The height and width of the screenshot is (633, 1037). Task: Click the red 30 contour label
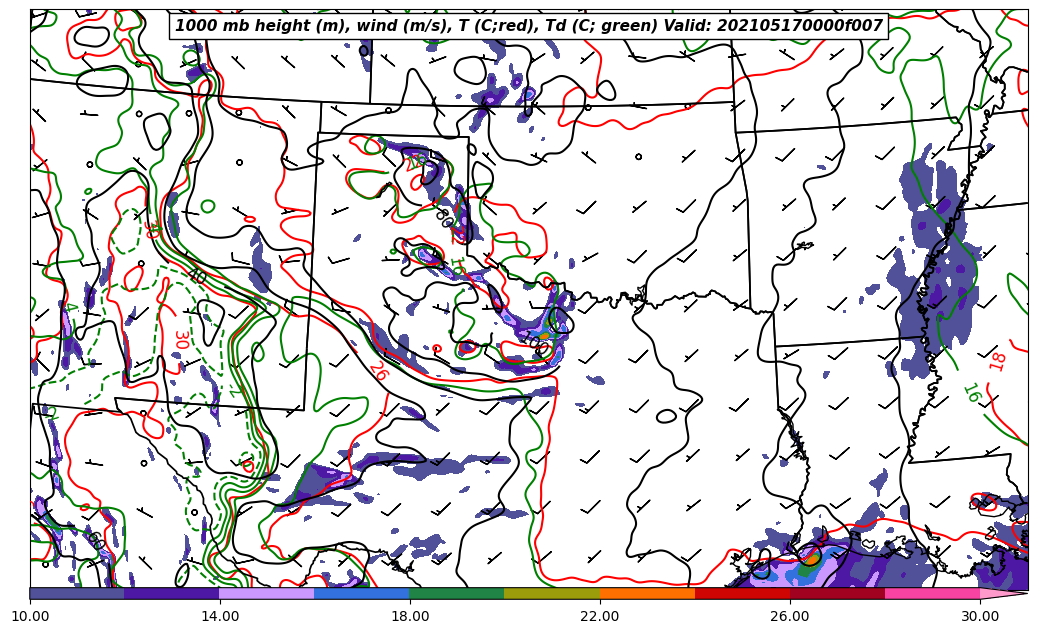[x=182, y=339]
